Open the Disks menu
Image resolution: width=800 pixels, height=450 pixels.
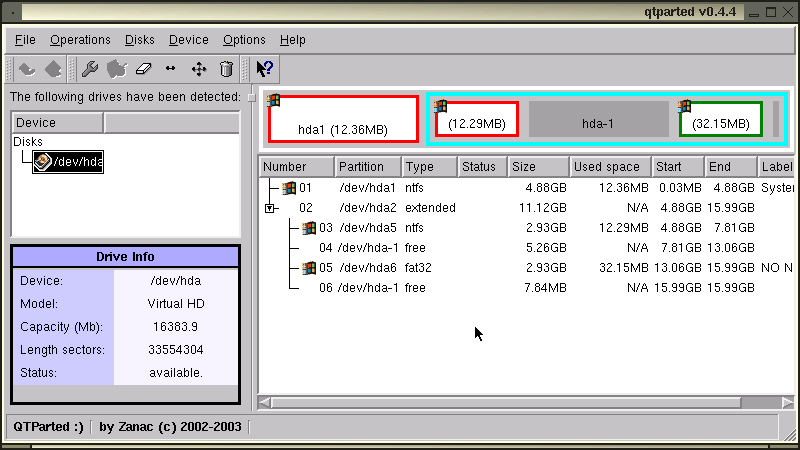pyautogui.click(x=140, y=40)
